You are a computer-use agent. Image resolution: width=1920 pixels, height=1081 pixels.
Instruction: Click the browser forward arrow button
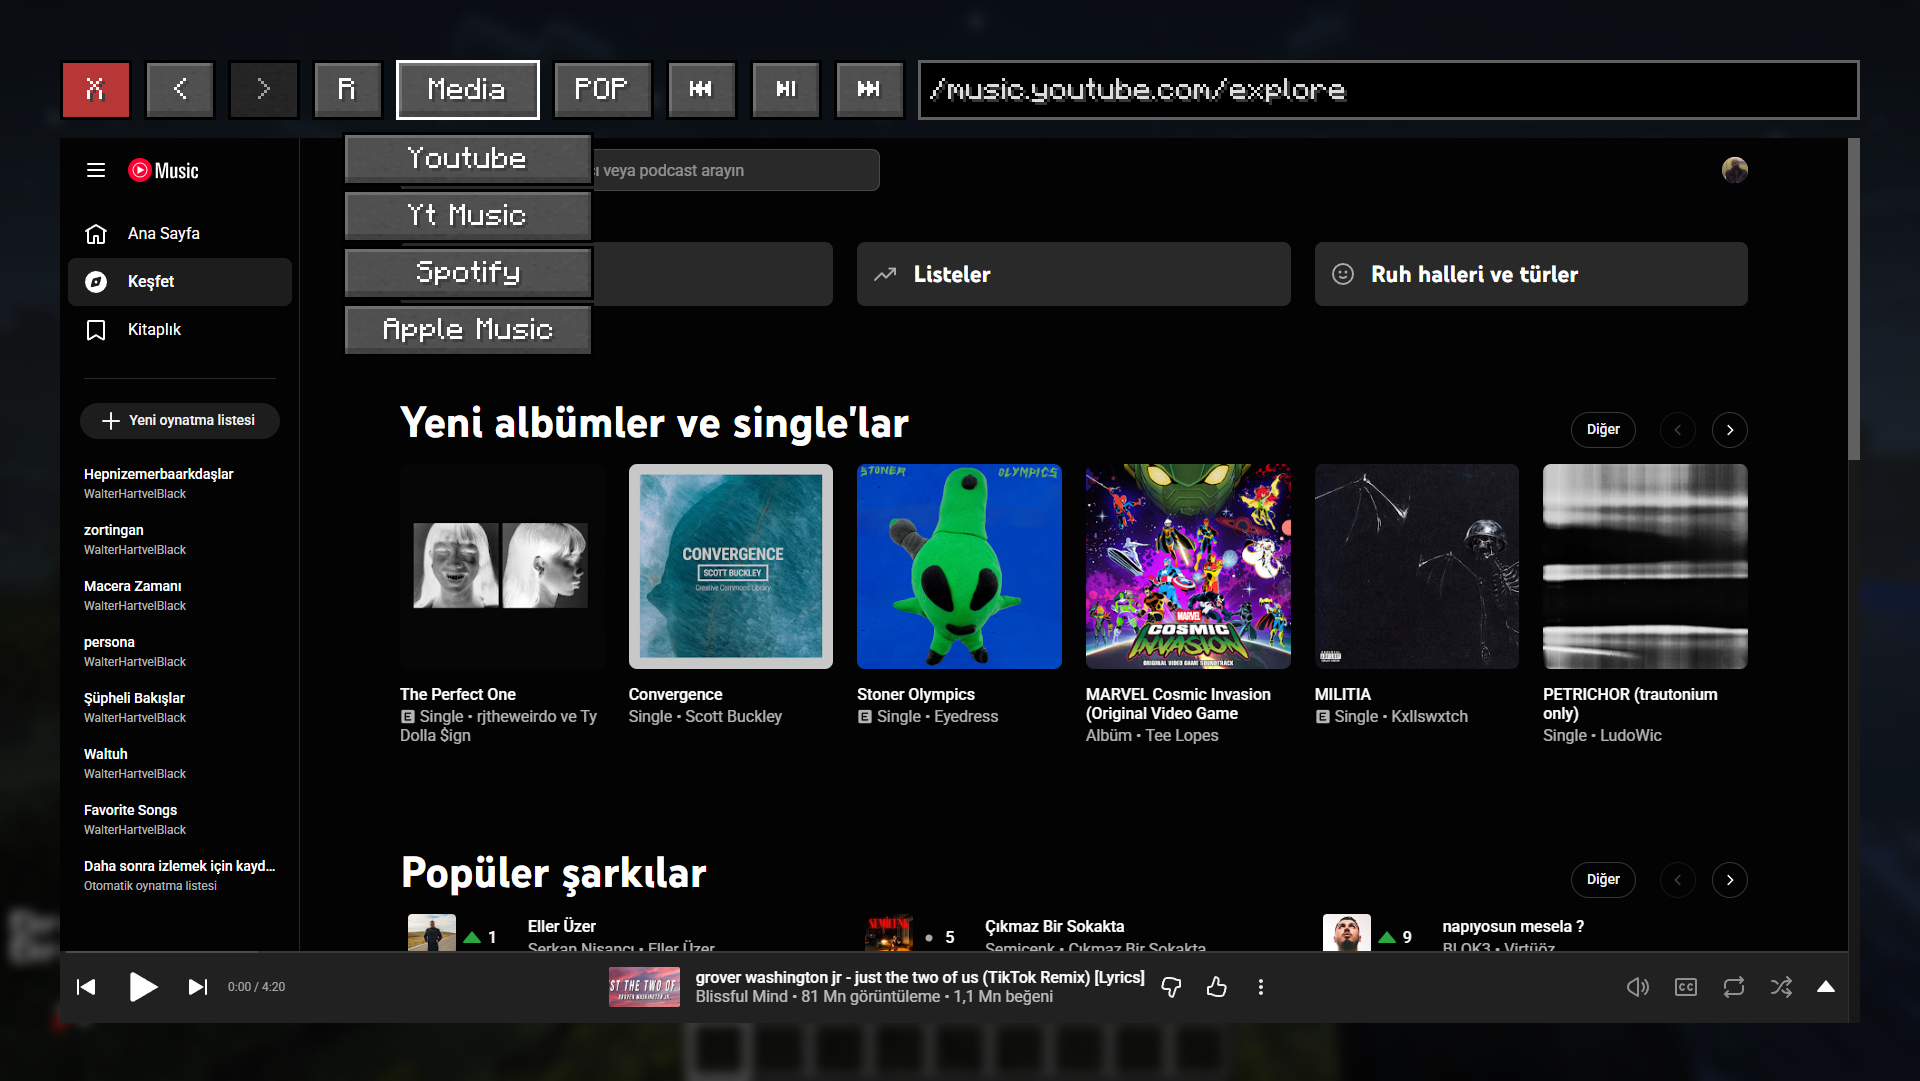tap(264, 90)
